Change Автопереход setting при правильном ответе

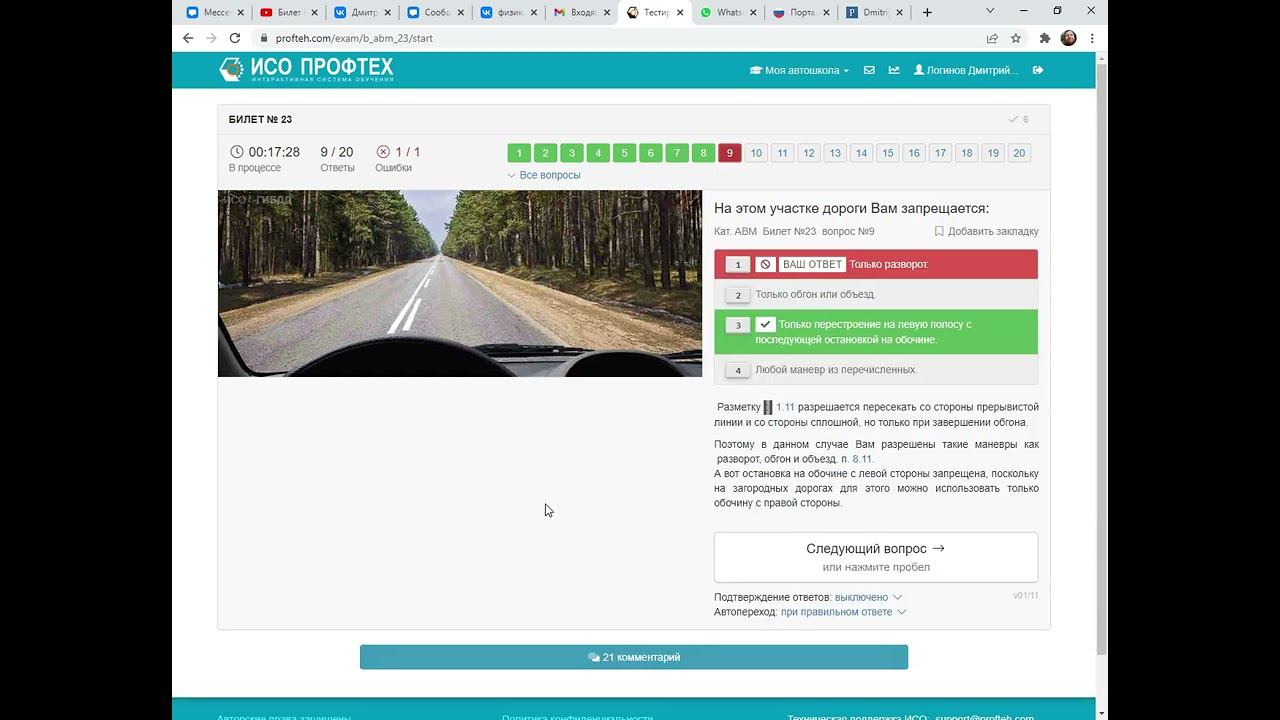pyautogui.click(x=843, y=612)
